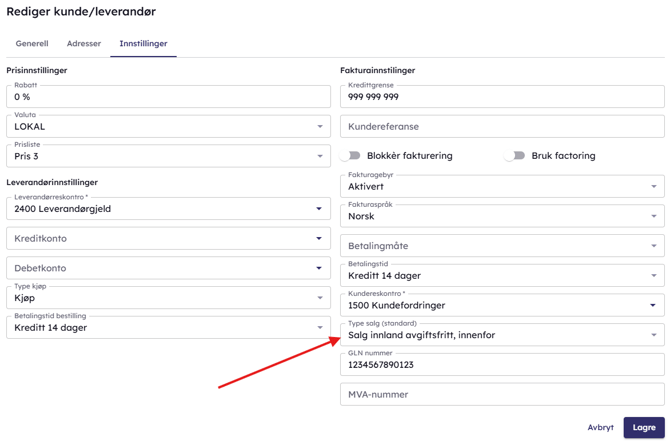Switch to the Generell tab
The width and height of the screenshot is (670, 445).
(32, 44)
